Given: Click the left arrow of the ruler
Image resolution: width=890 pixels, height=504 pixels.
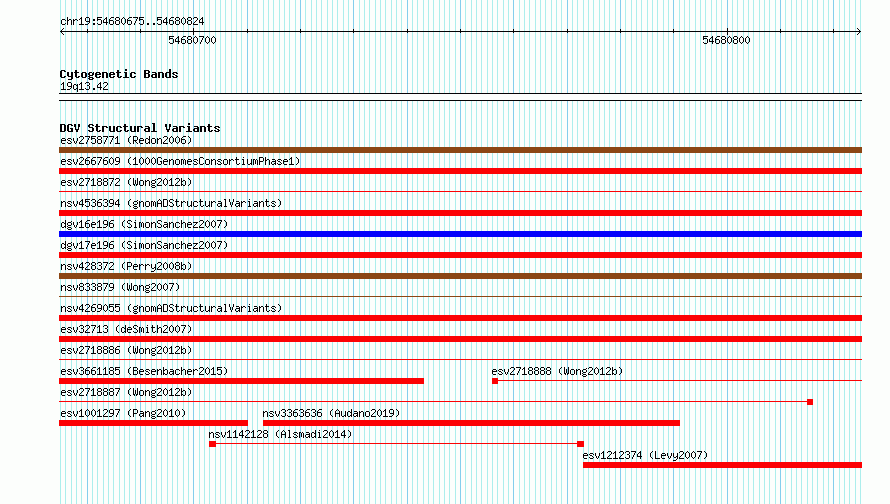Looking at the screenshot, I should [x=62, y=32].
